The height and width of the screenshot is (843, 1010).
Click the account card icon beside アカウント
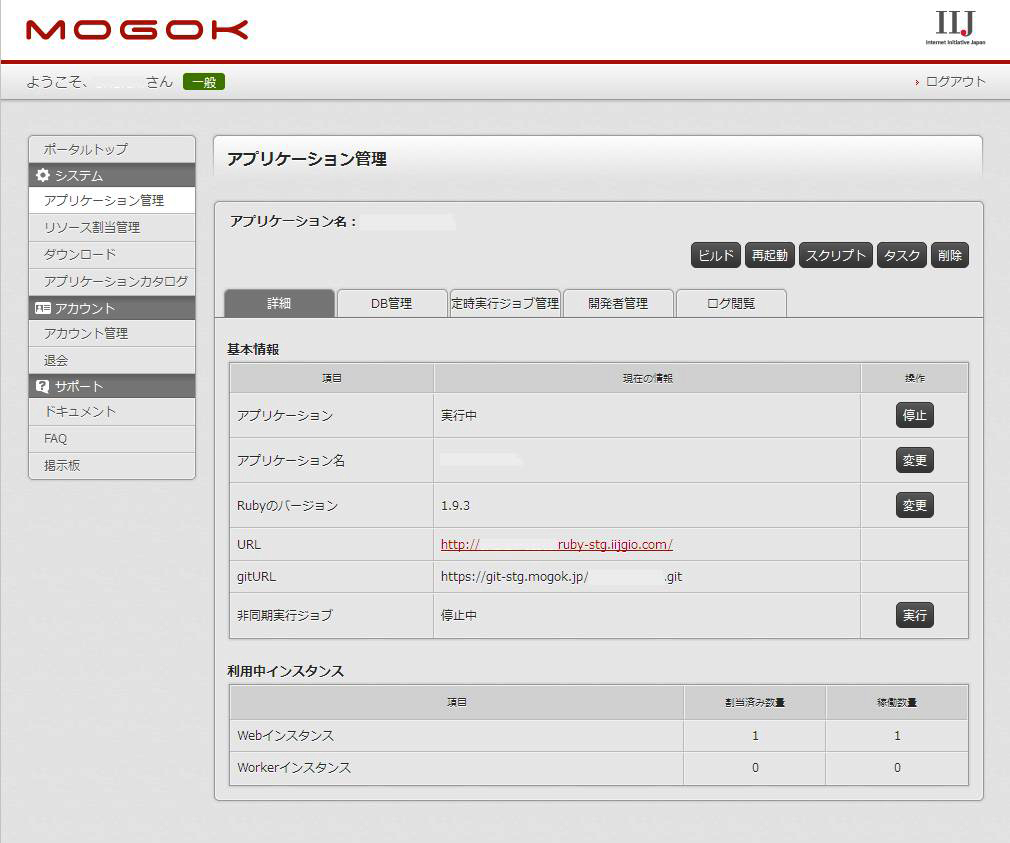click(x=43, y=309)
